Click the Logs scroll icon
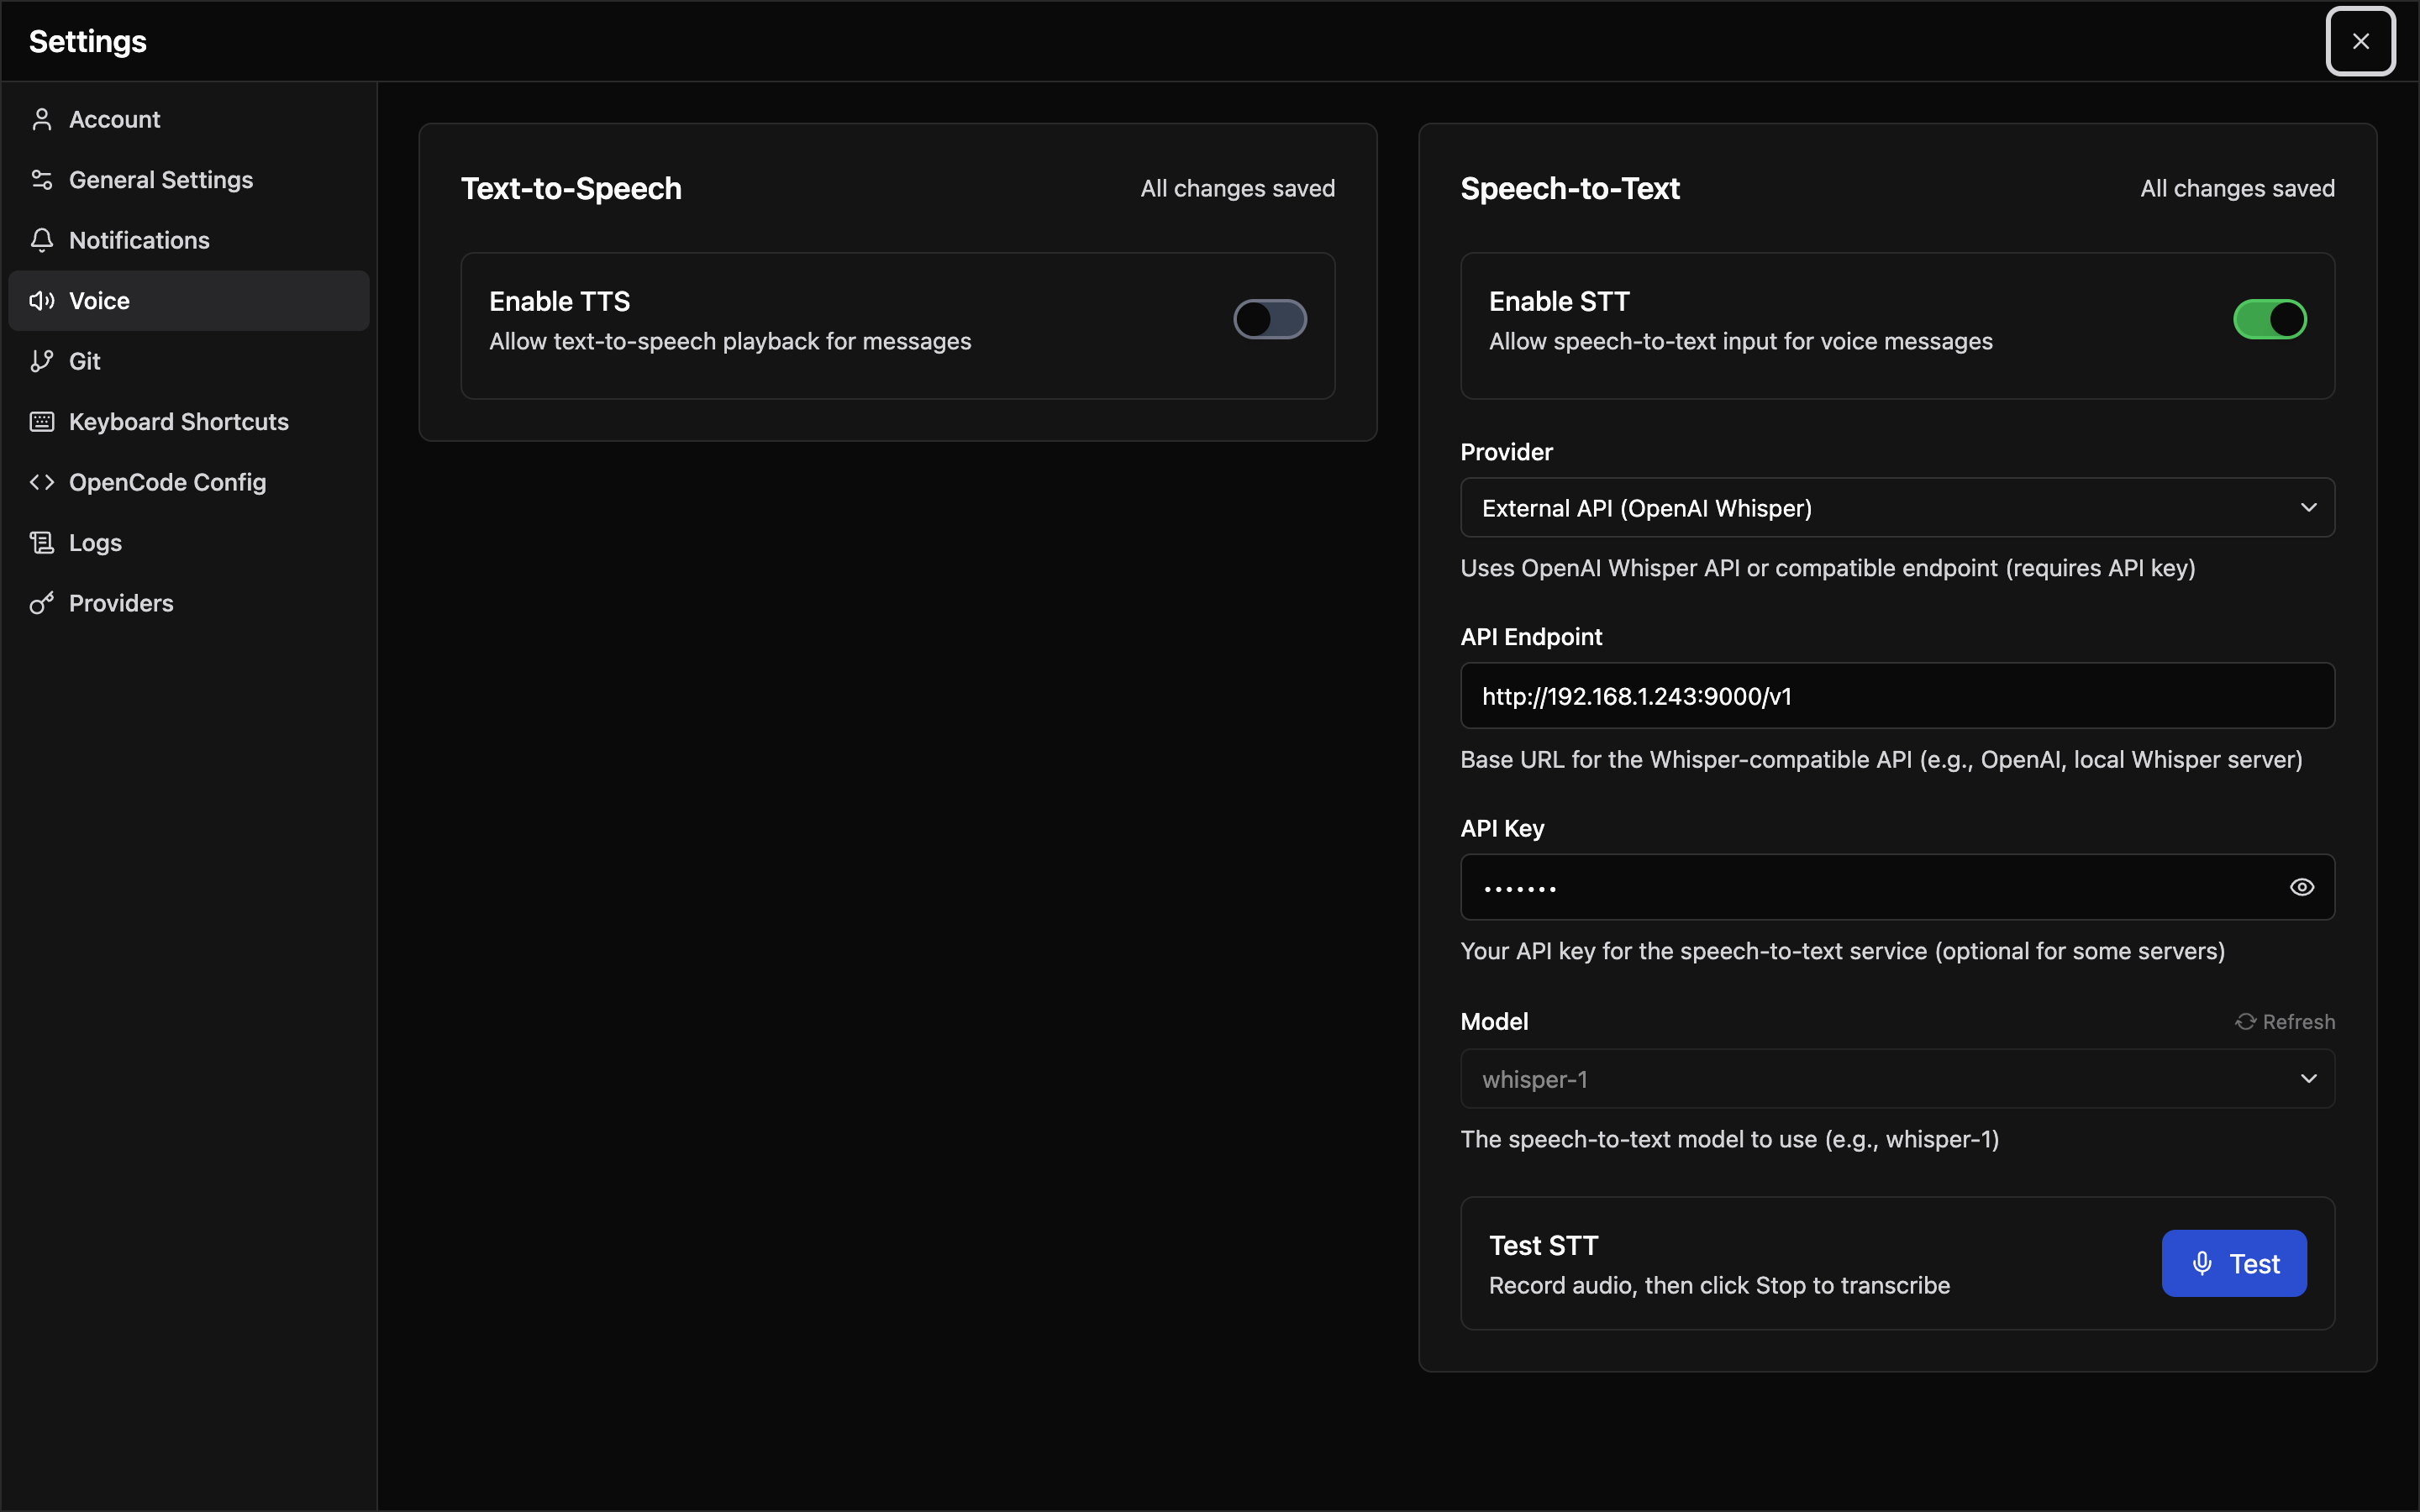This screenshot has height=1512, width=2420. (x=42, y=543)
